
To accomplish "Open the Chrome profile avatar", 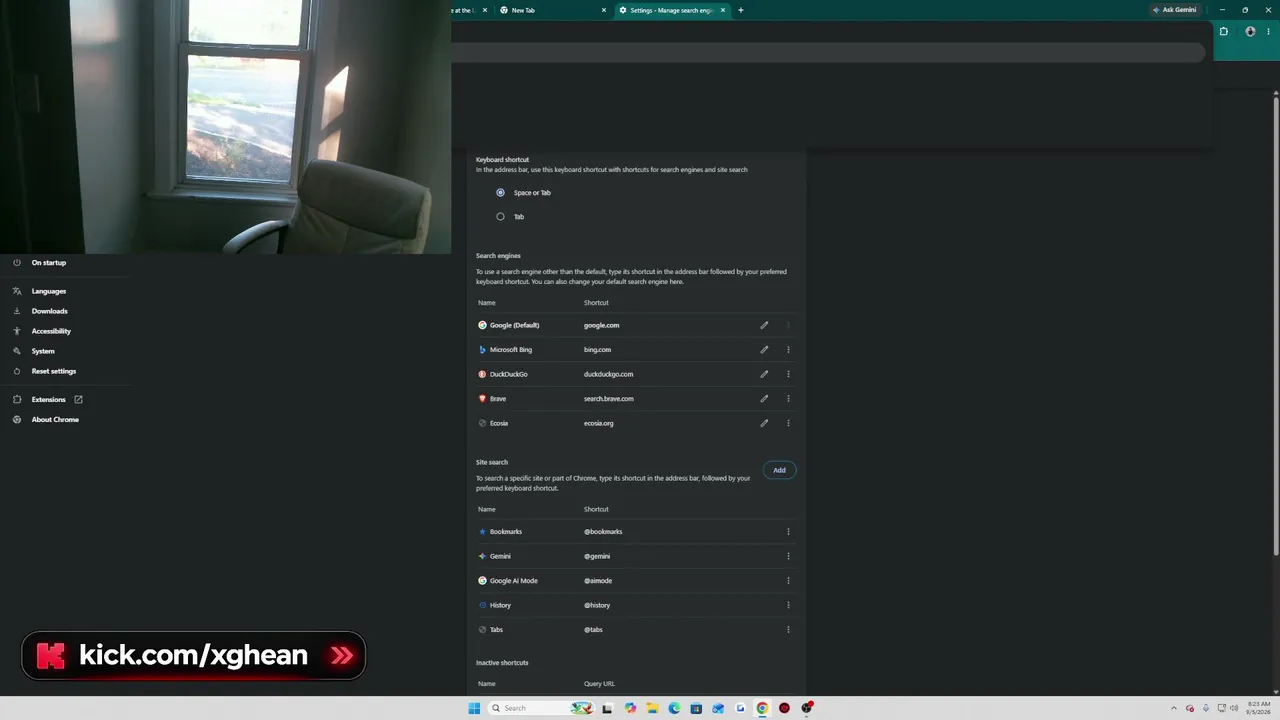I will pos(1250,31).
